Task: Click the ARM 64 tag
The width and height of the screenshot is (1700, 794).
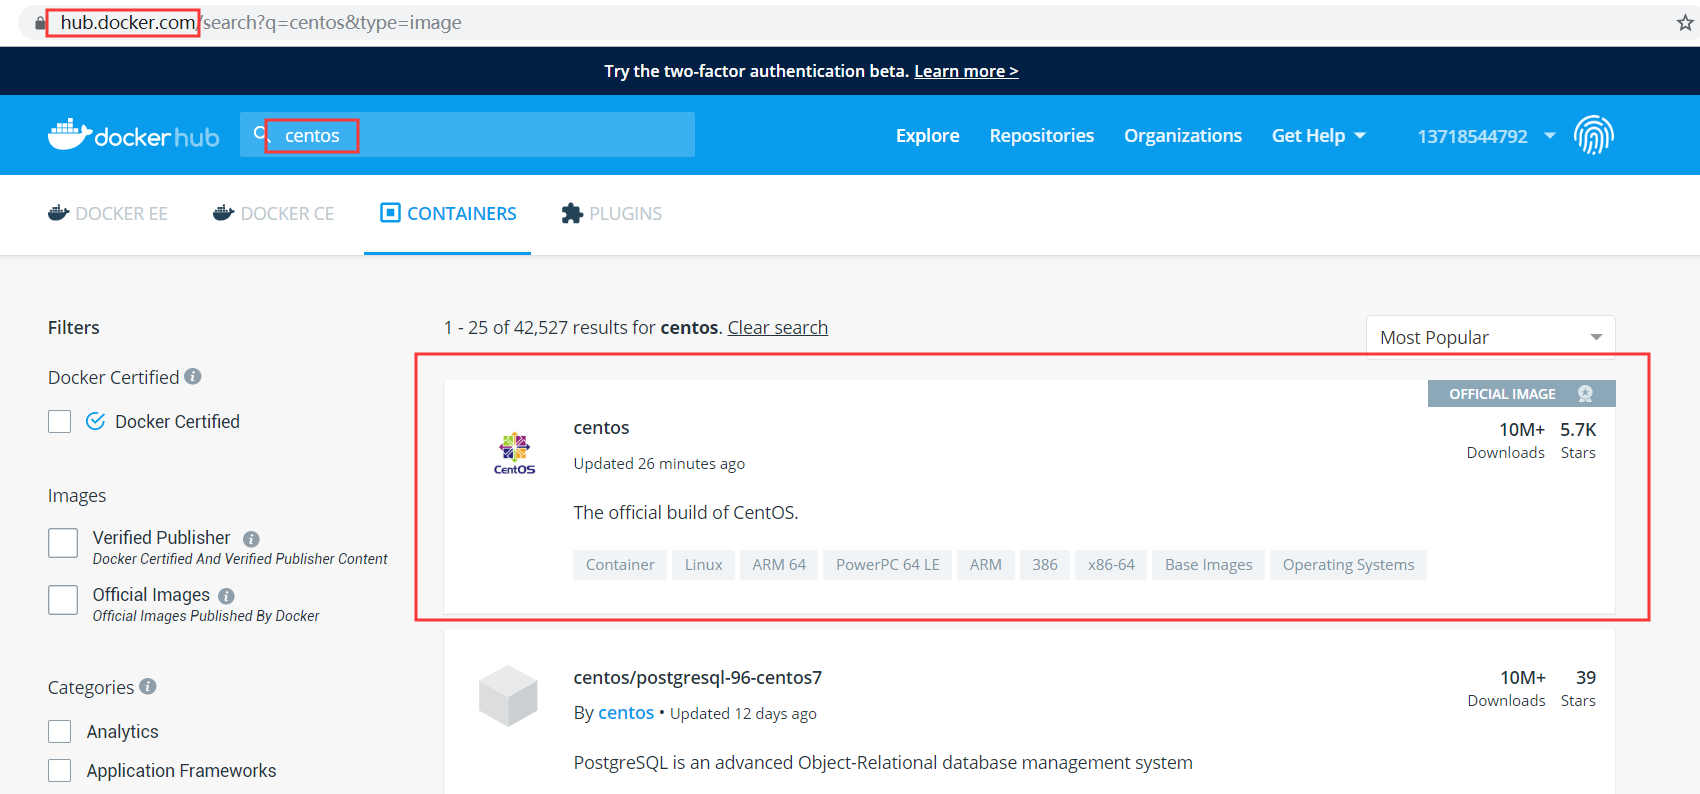Action: 779,565
